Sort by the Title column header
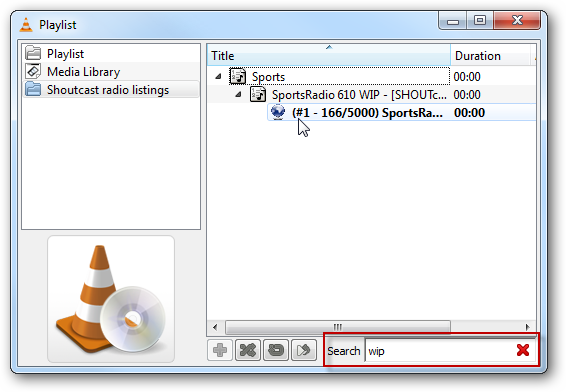 click(x=329, y=56)
